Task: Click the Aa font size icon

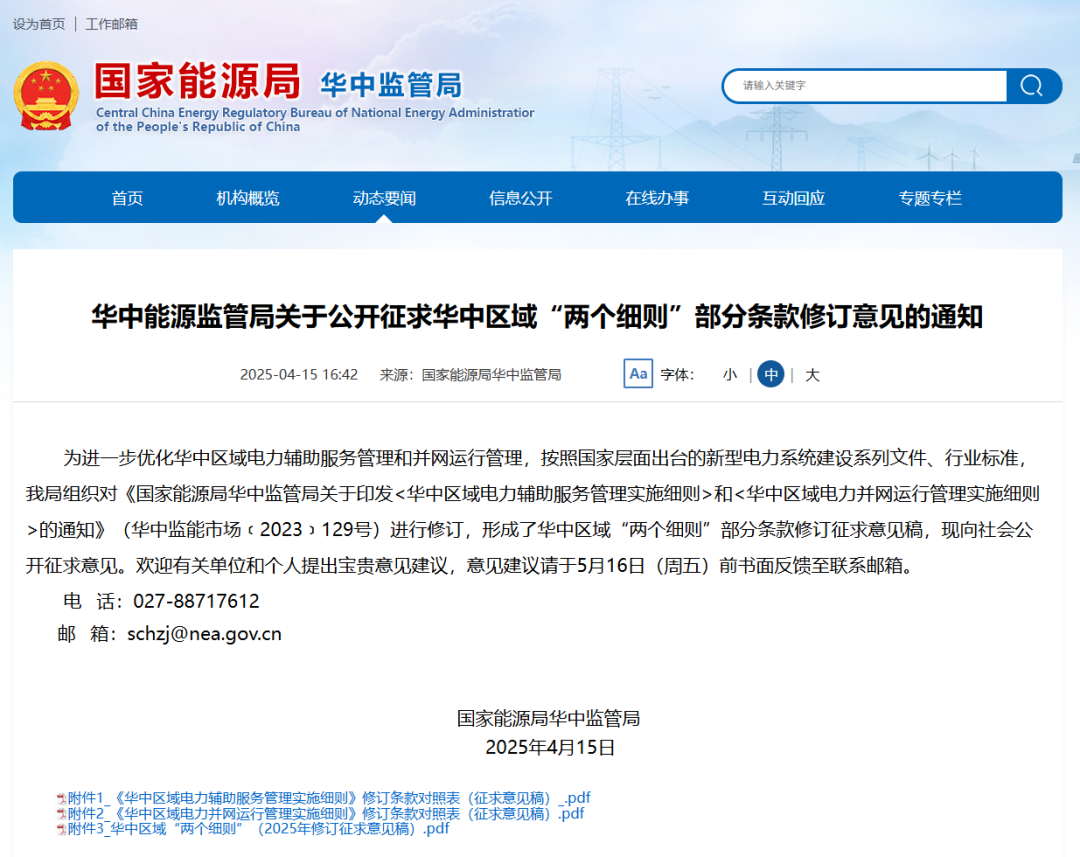Action: pyautogui.click(x=638, y=374)
